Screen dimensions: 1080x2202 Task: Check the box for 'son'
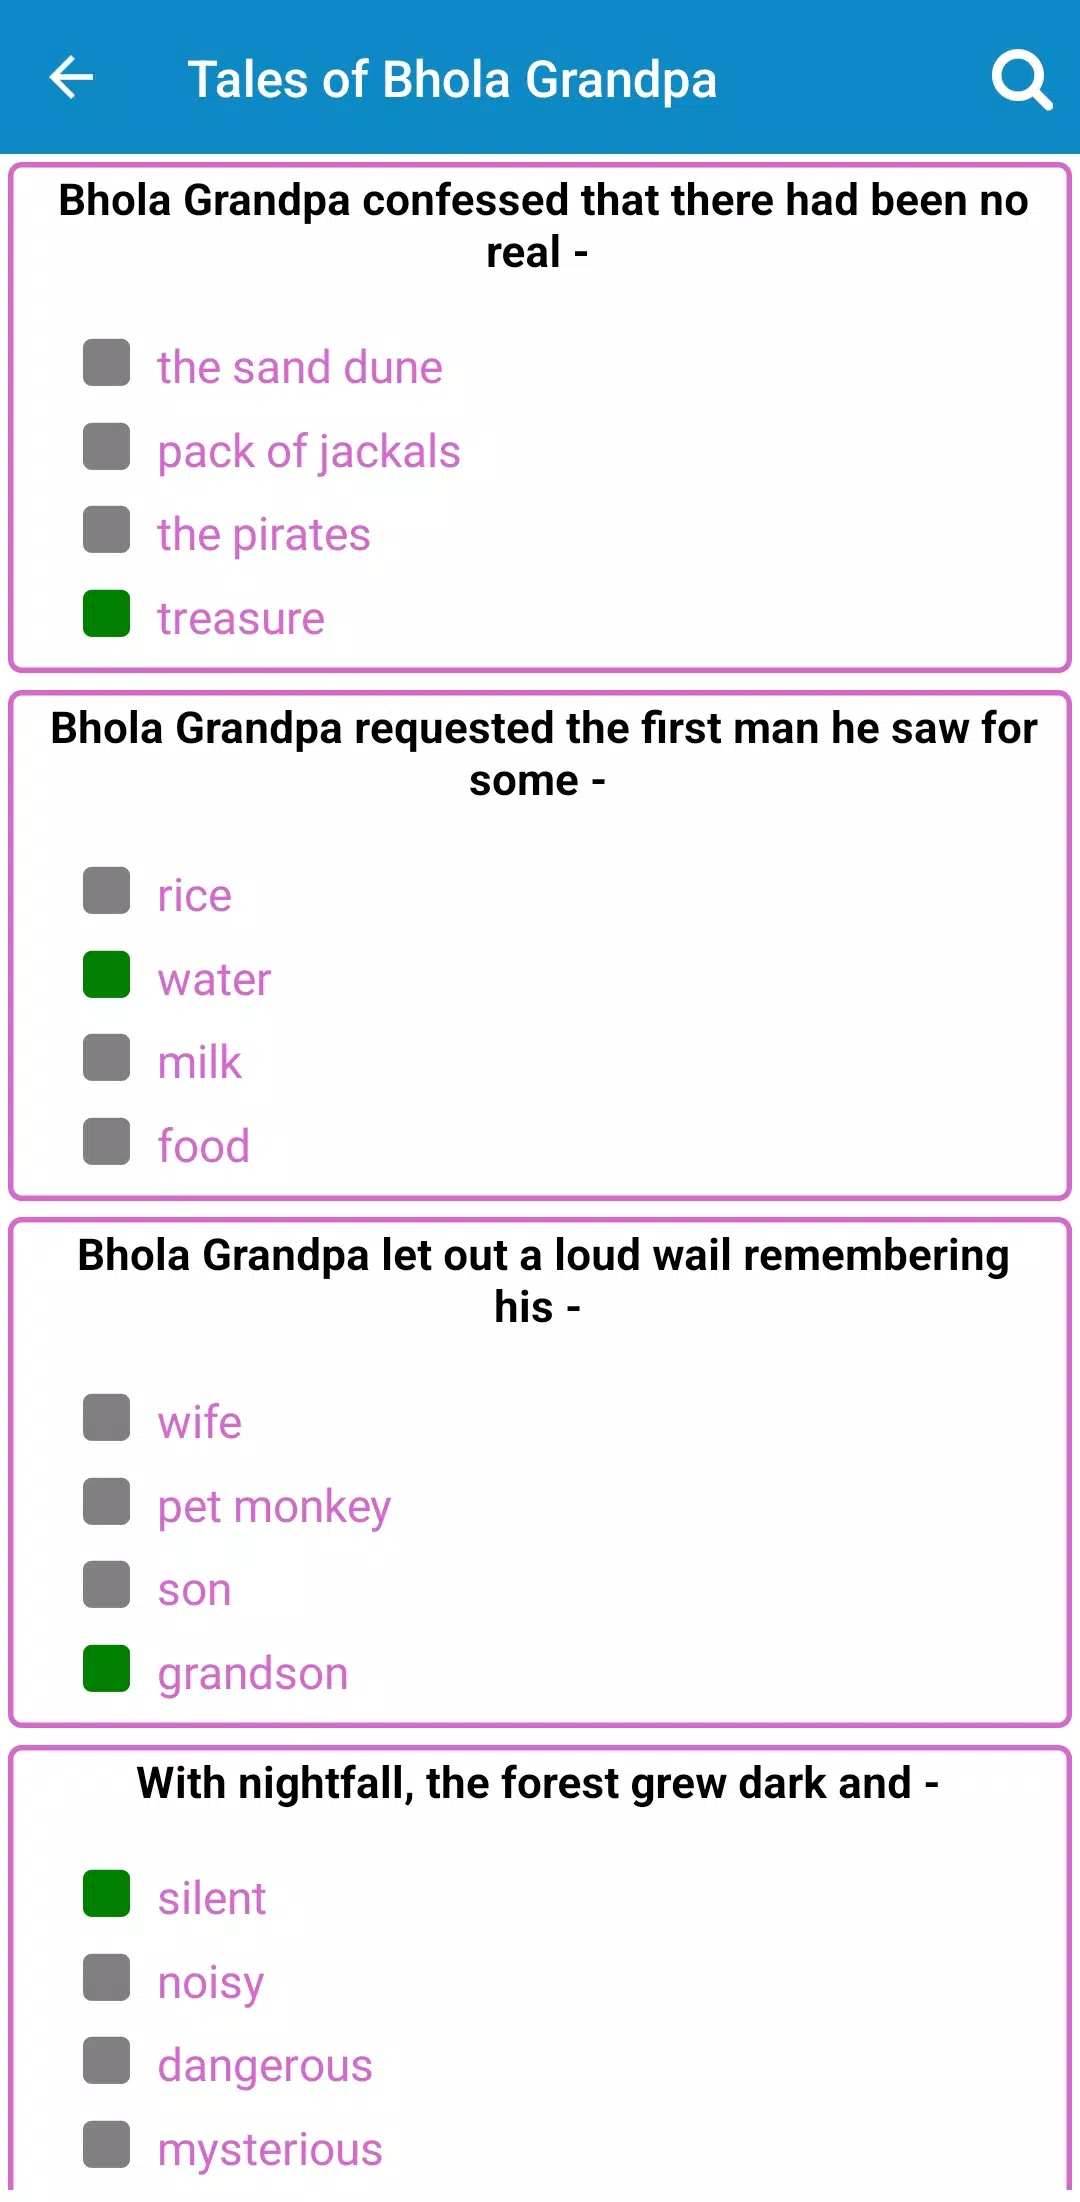pyautogui.click(x=107, y=1585)
